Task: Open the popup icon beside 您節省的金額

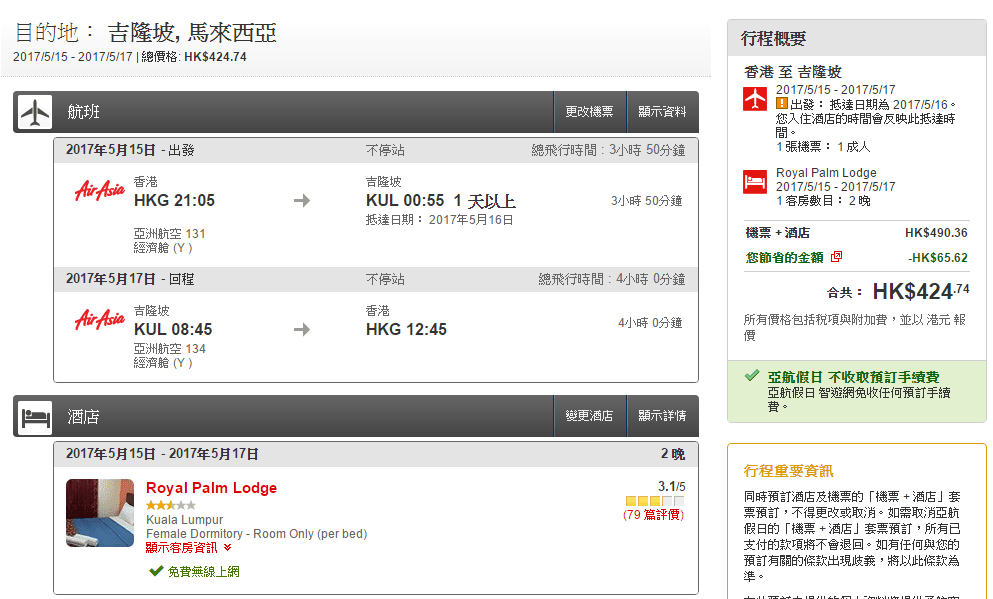Action: [x=837, y=257]
